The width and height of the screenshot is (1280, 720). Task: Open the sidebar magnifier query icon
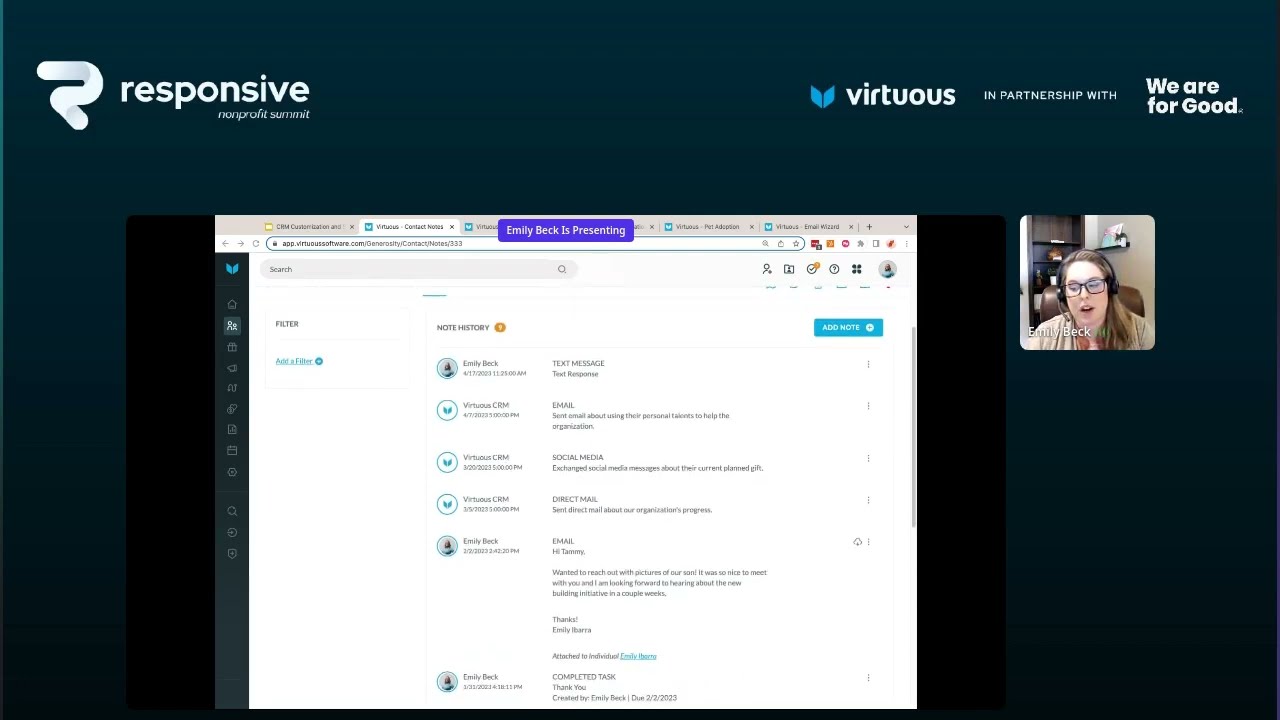[232, 511]
